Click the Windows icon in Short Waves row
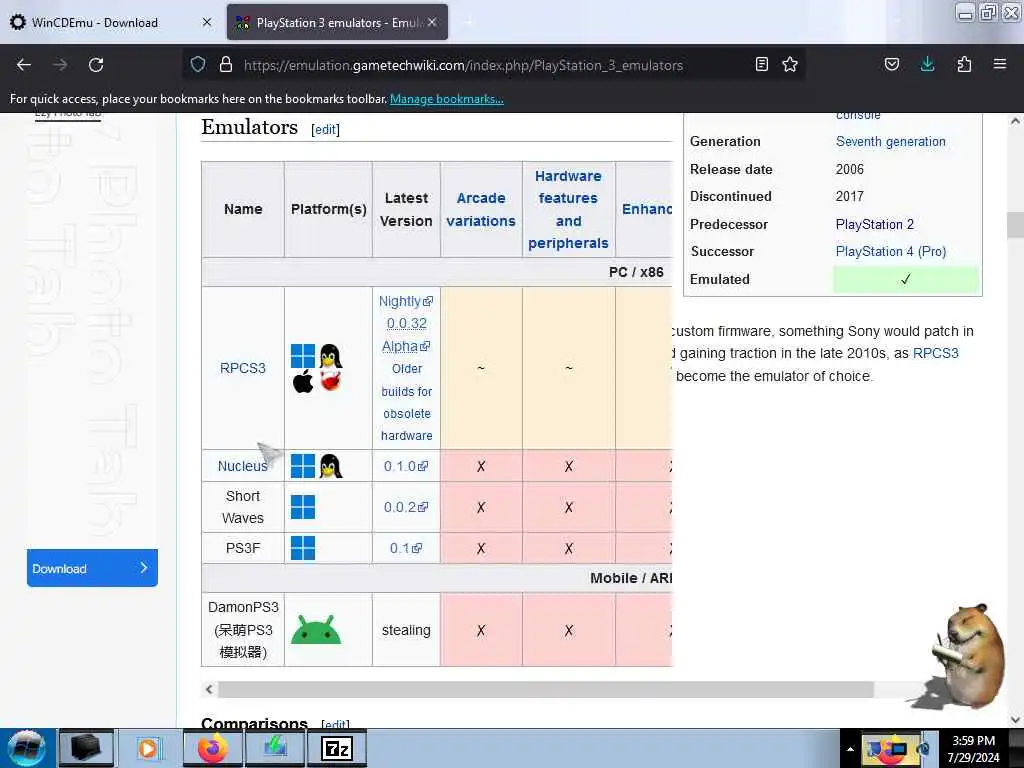The image size is (1024, 768). (x=303, y=507)
